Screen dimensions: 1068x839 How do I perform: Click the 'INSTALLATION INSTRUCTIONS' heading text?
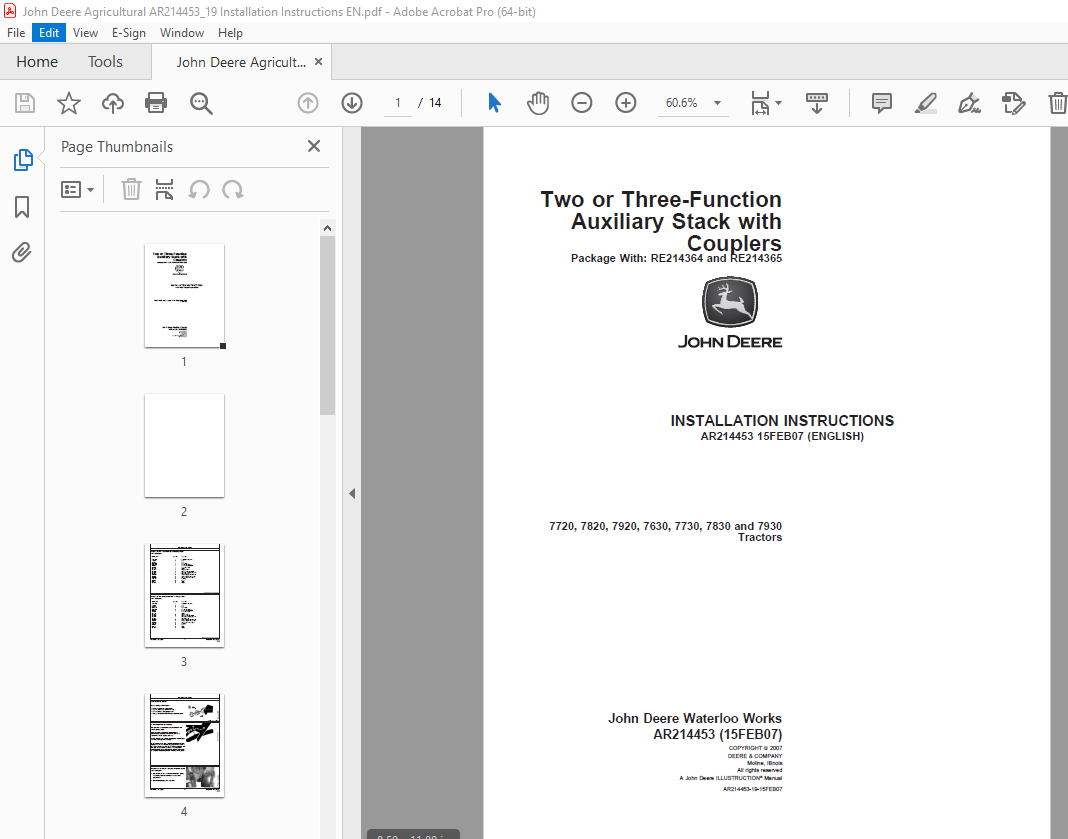tap(782, 421)
